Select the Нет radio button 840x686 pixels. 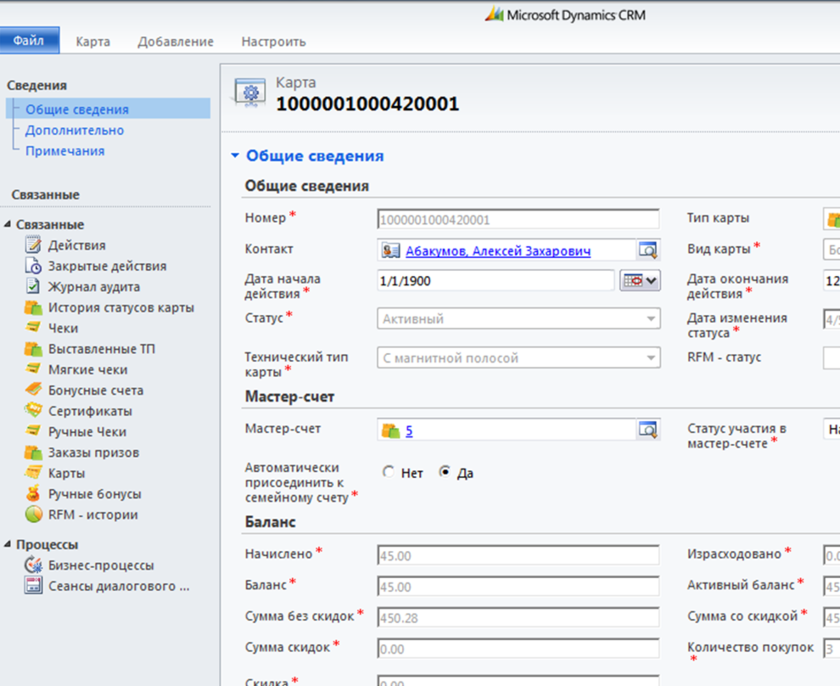click(389, 473)
